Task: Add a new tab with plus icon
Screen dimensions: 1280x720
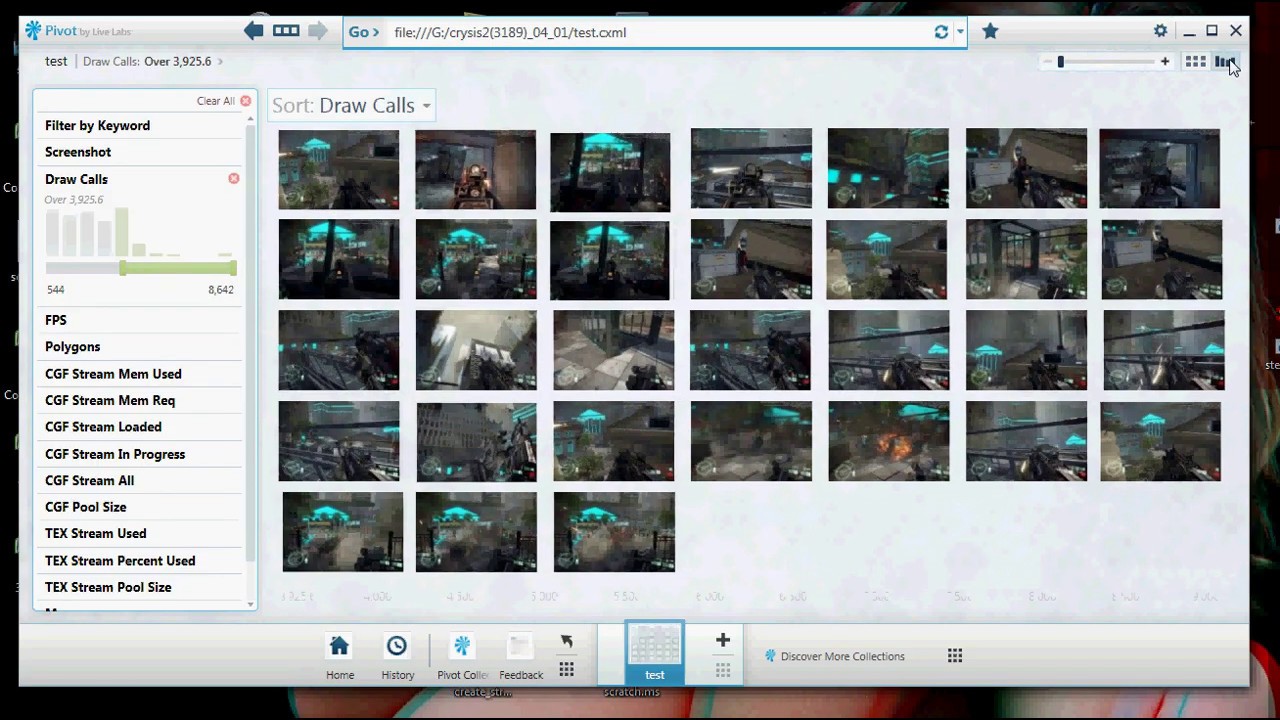Action: 723,640
